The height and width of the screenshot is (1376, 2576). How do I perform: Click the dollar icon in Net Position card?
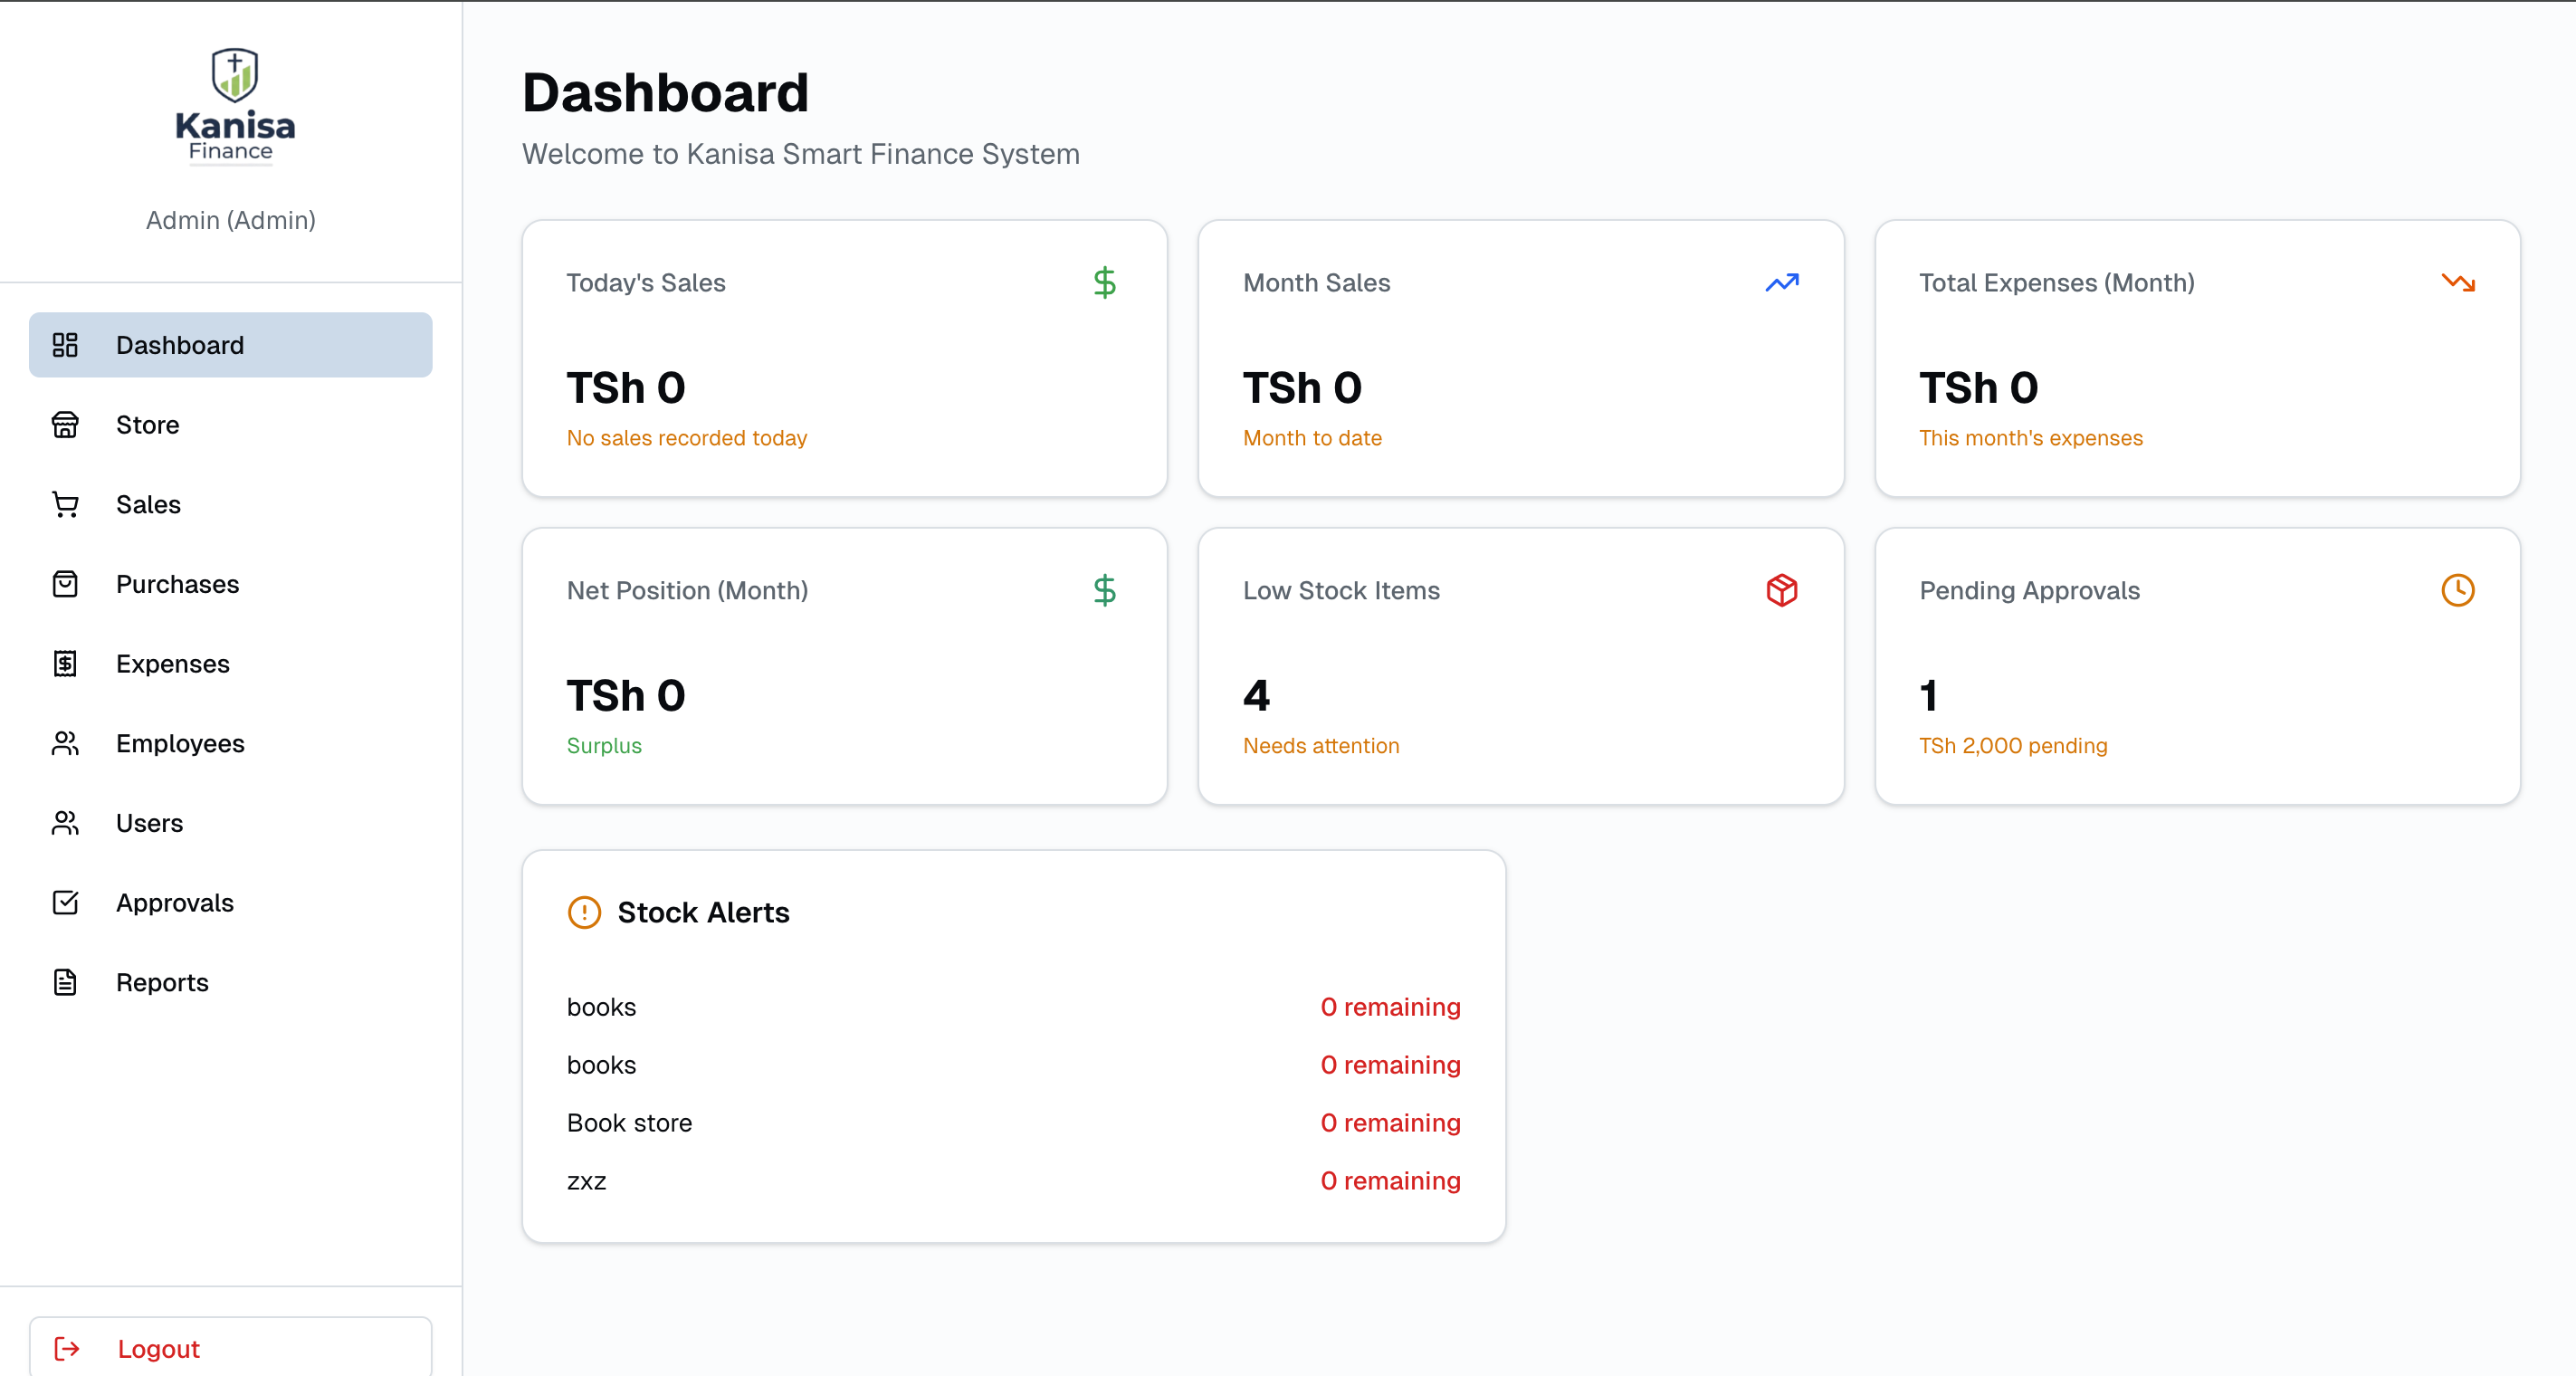(1104, 590)
